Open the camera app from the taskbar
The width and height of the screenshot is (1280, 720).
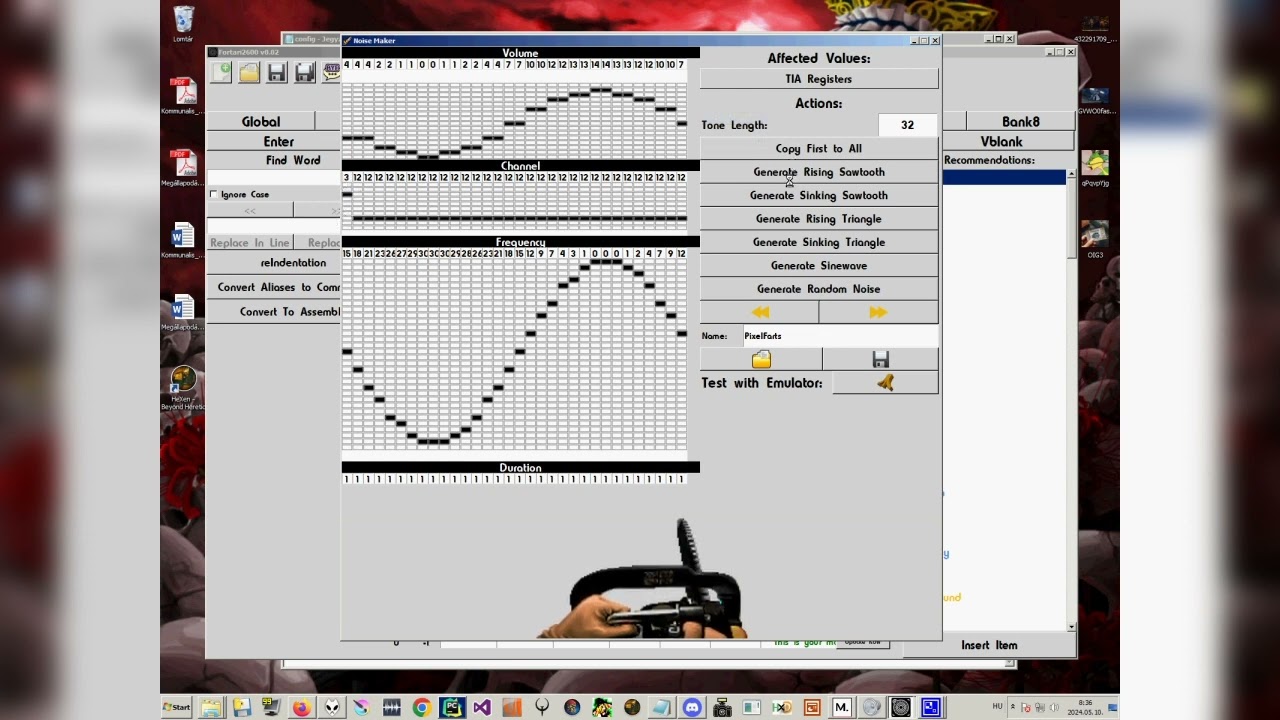pos(721,707)
